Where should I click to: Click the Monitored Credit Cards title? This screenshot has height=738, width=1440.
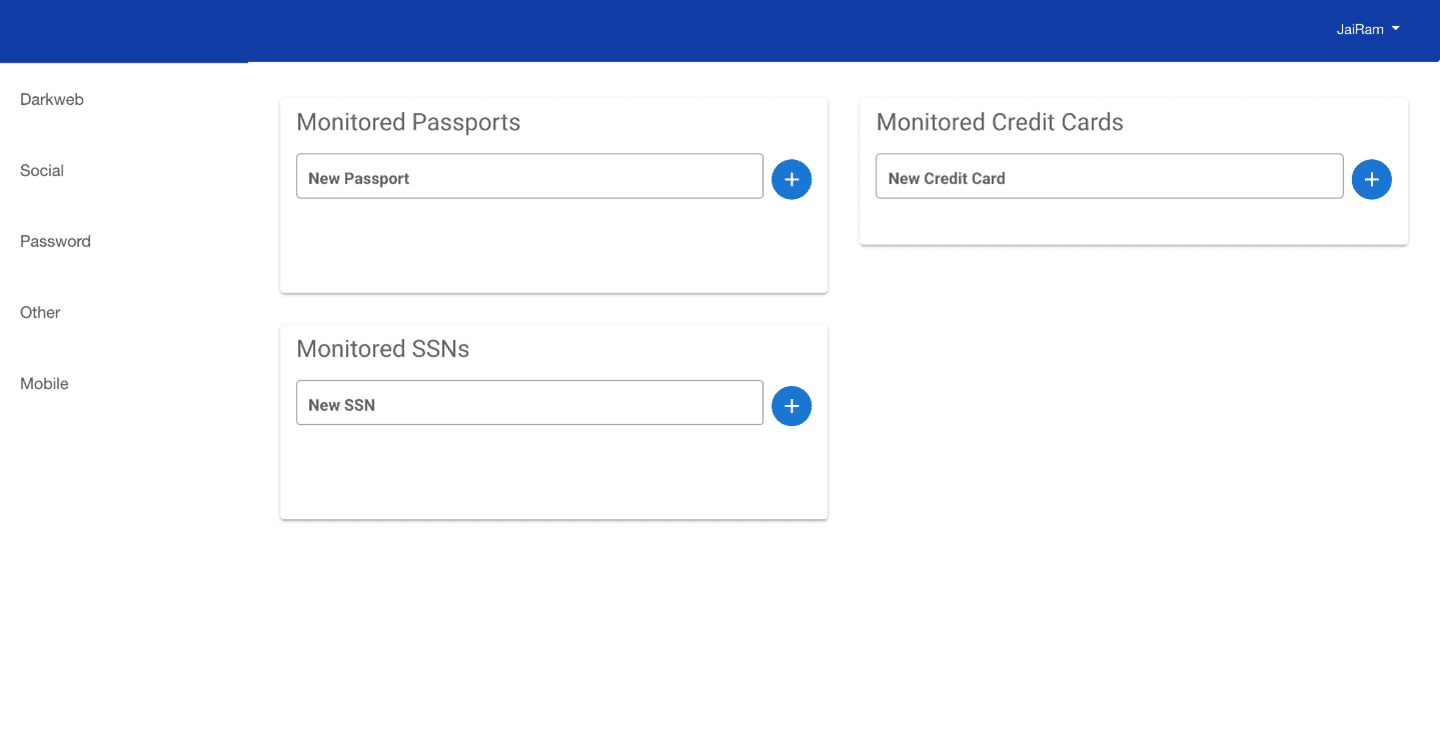[999, 122]
